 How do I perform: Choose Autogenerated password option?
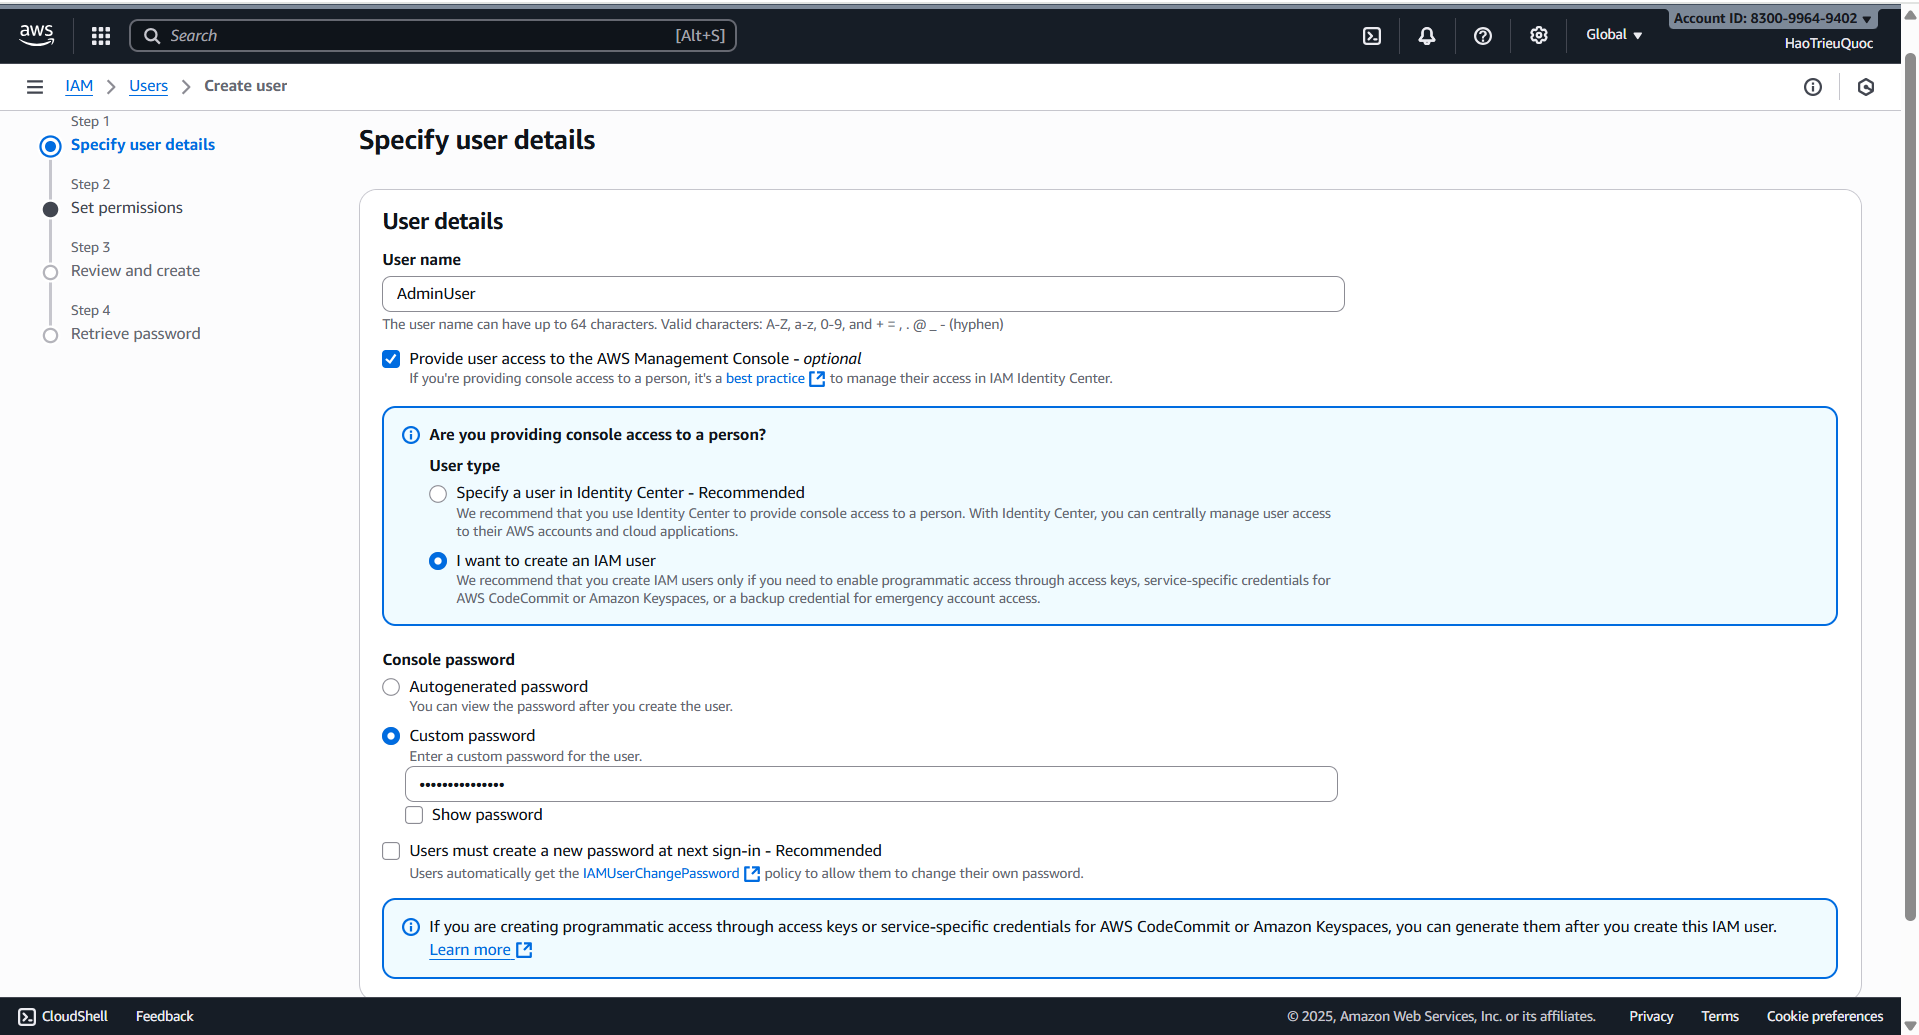(x=391, y=687)
